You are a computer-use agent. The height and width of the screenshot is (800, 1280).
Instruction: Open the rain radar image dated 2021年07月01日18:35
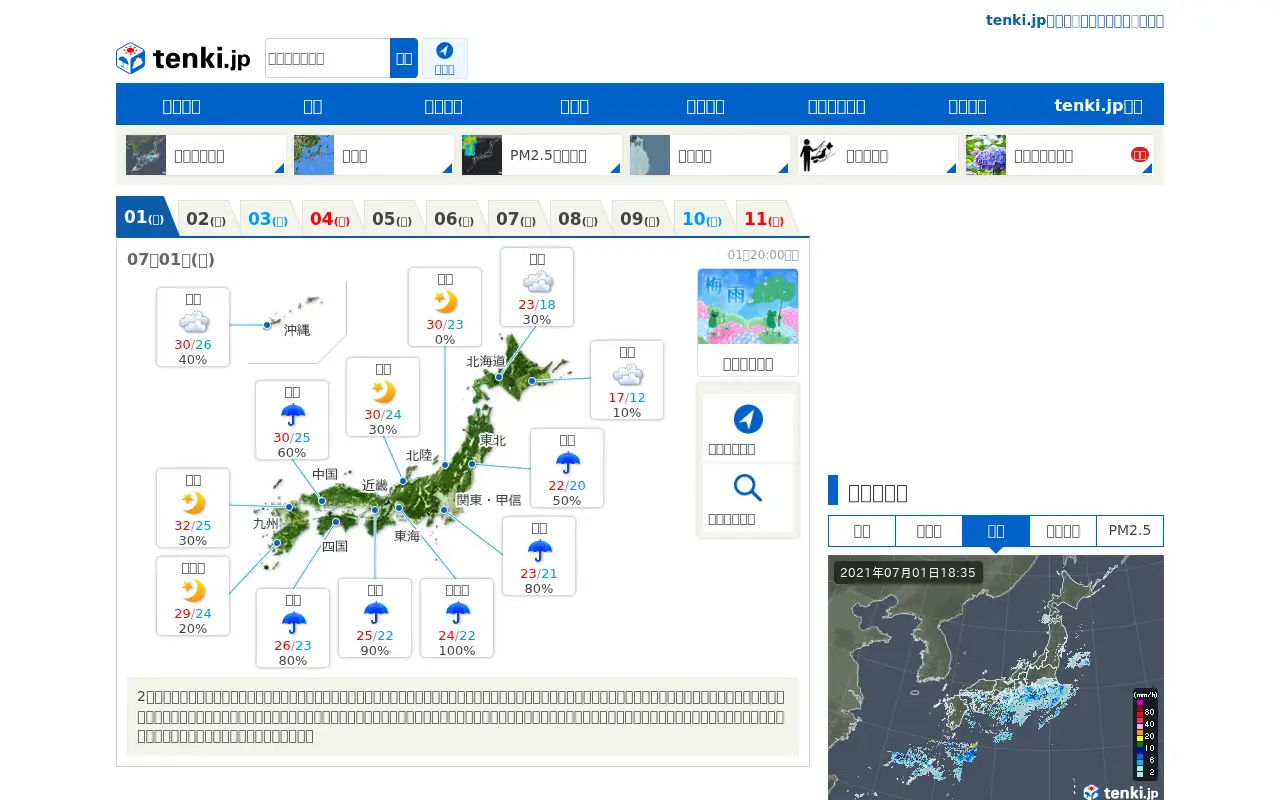click(996, 678)
